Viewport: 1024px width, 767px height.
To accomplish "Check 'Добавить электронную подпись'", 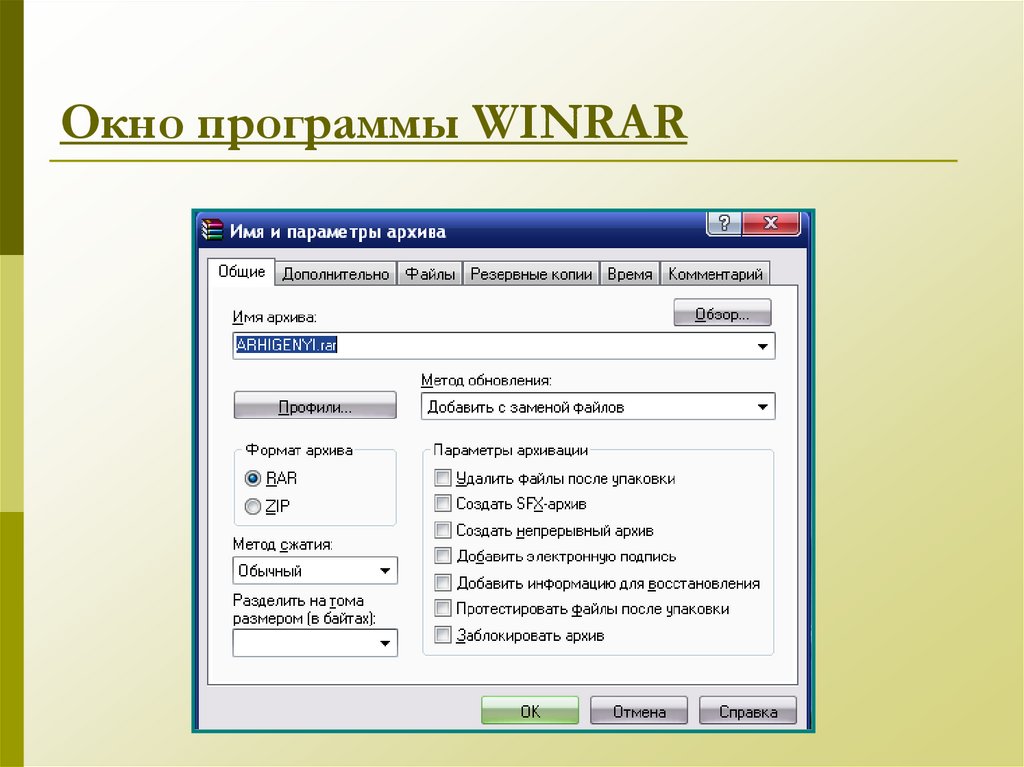I will point(443,556).
